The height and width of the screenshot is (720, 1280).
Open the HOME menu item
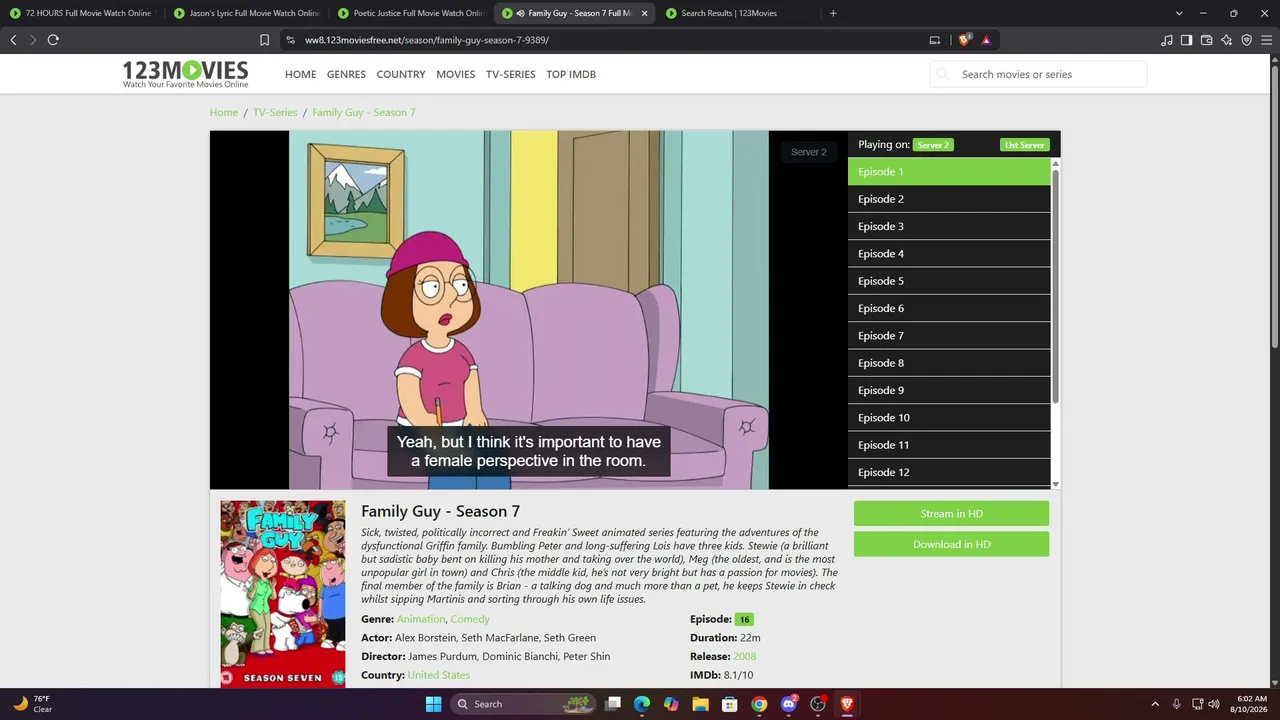coord(300,74)
